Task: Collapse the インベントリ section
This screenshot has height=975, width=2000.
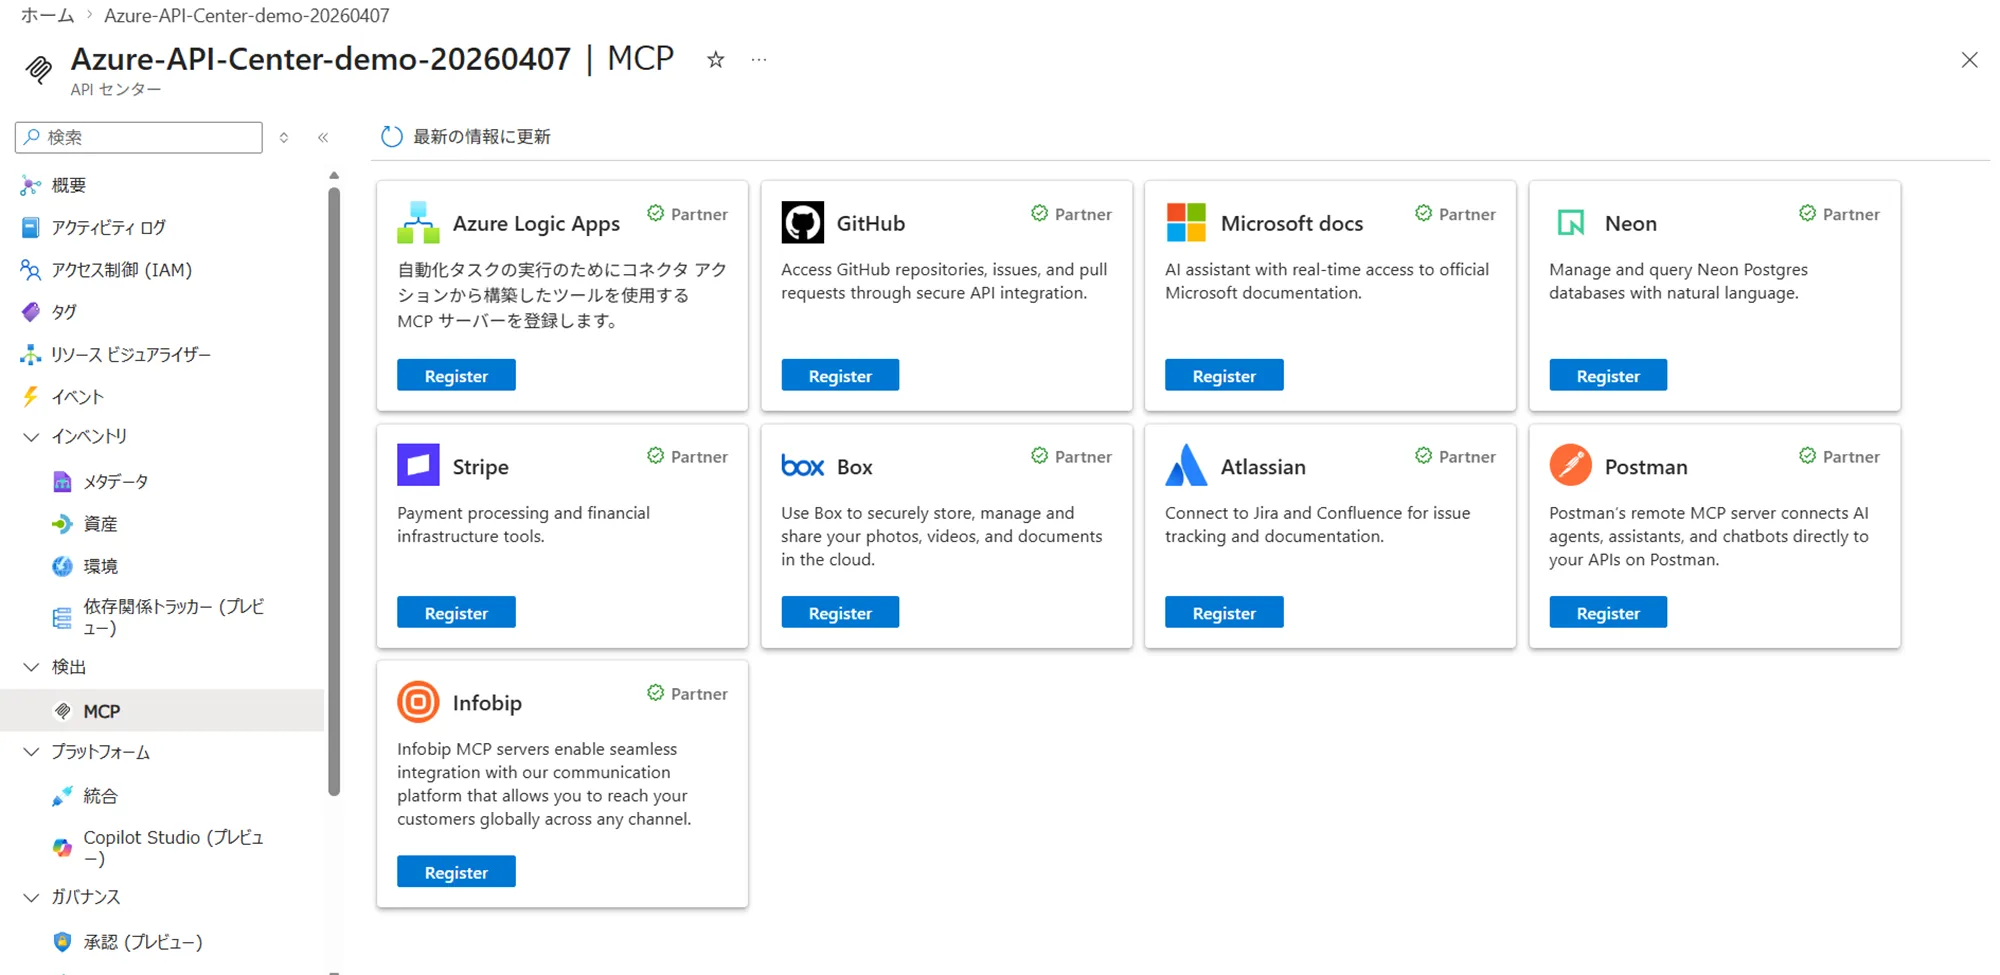Action: 31,437
